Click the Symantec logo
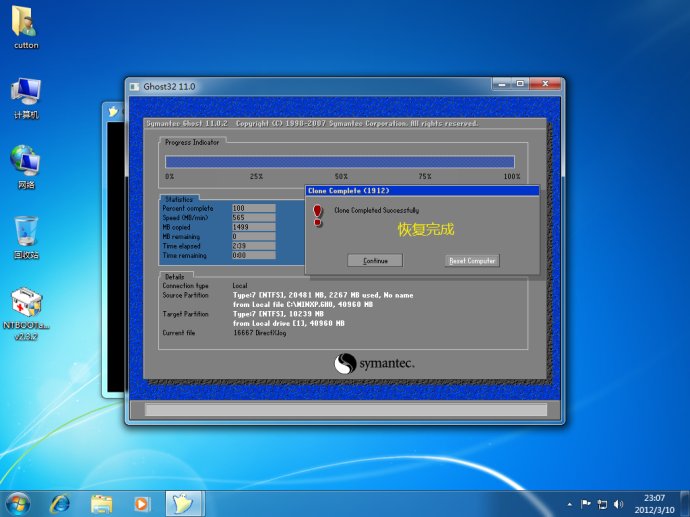The width and height of the screenshot is (690, 517). coord(374,363)
